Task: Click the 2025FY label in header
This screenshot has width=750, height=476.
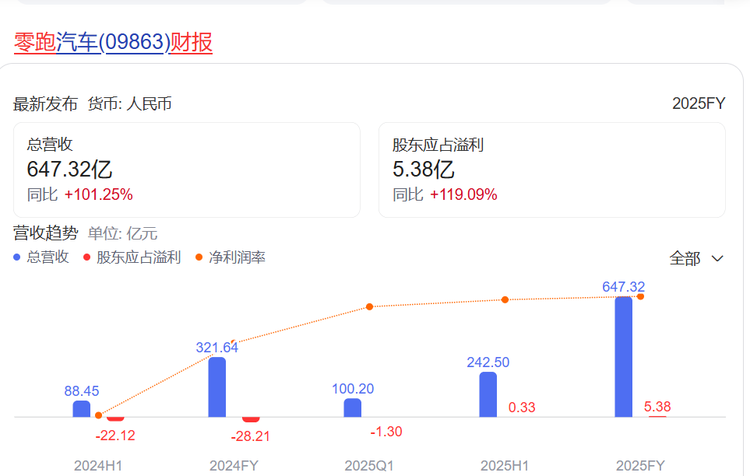Action: coord(698,103)
